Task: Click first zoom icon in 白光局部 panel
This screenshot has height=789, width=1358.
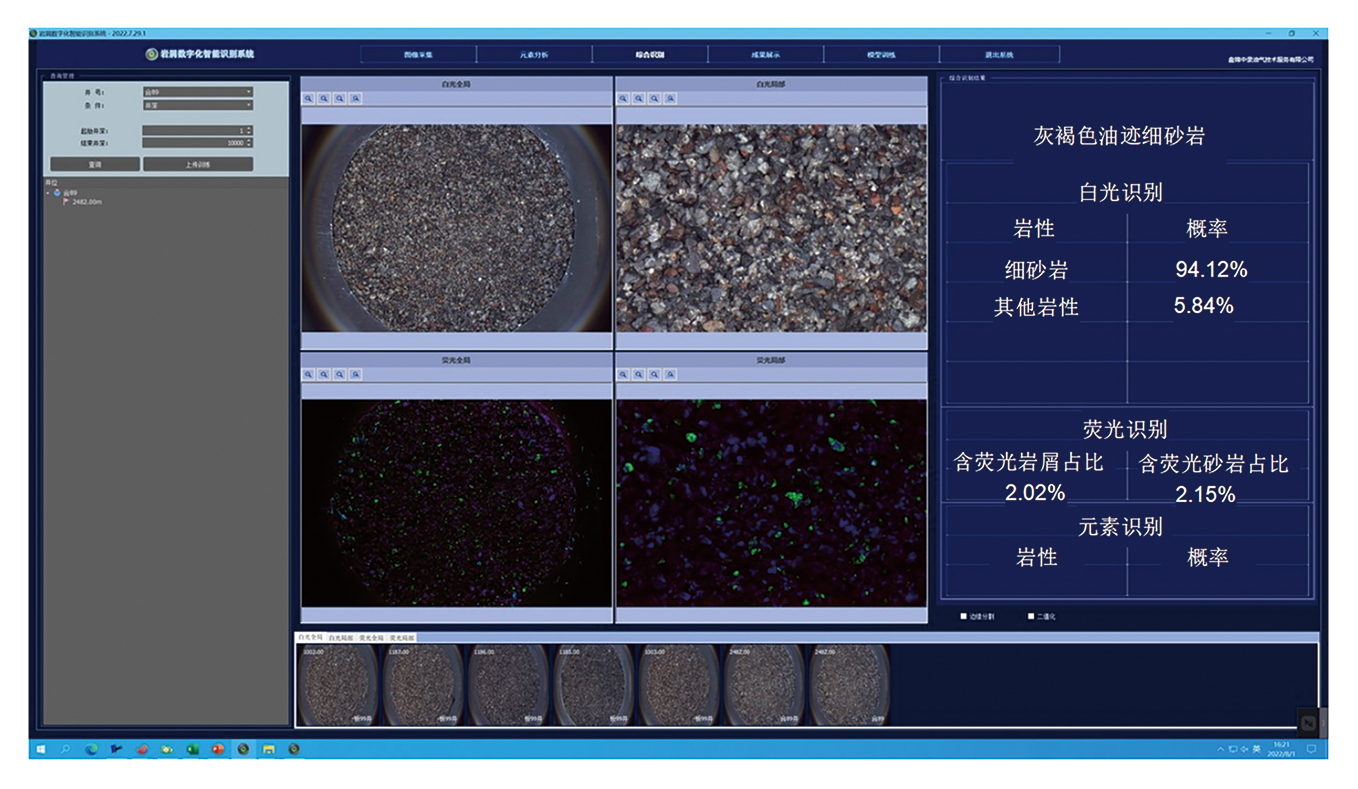Action: 623,99
